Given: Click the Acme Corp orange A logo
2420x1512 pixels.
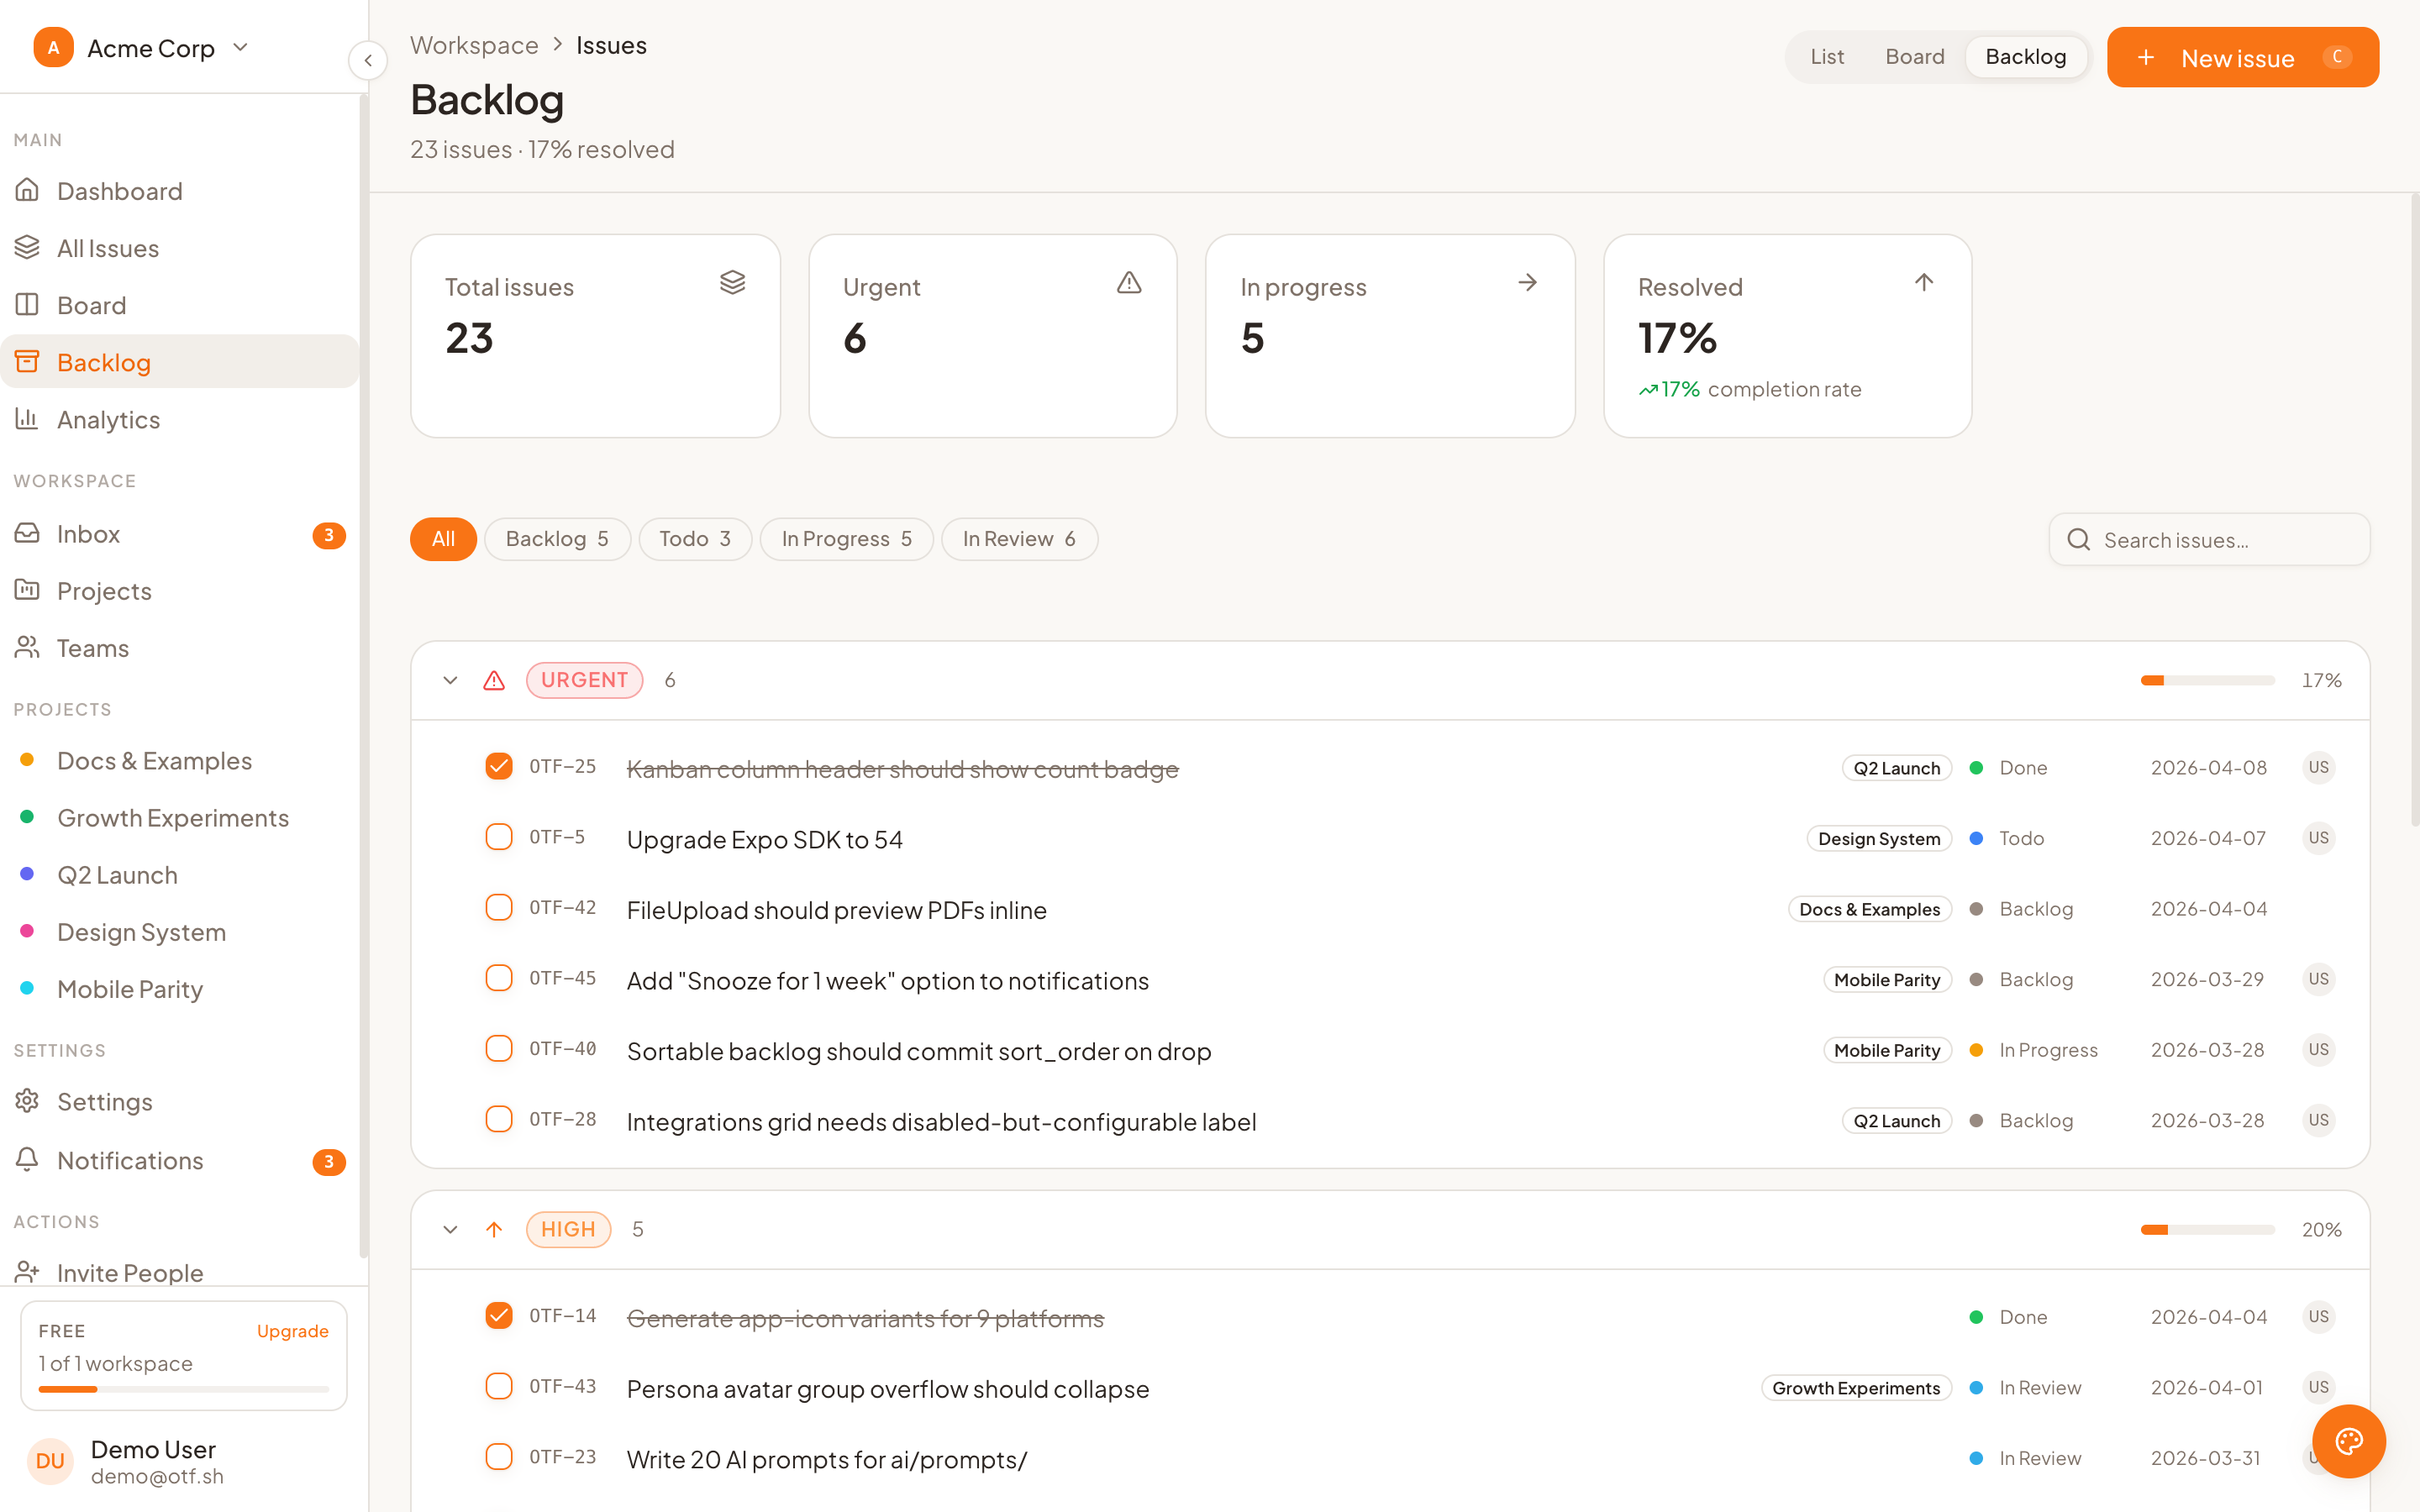Looking at the screenshot, I should [x=53, y=47].
